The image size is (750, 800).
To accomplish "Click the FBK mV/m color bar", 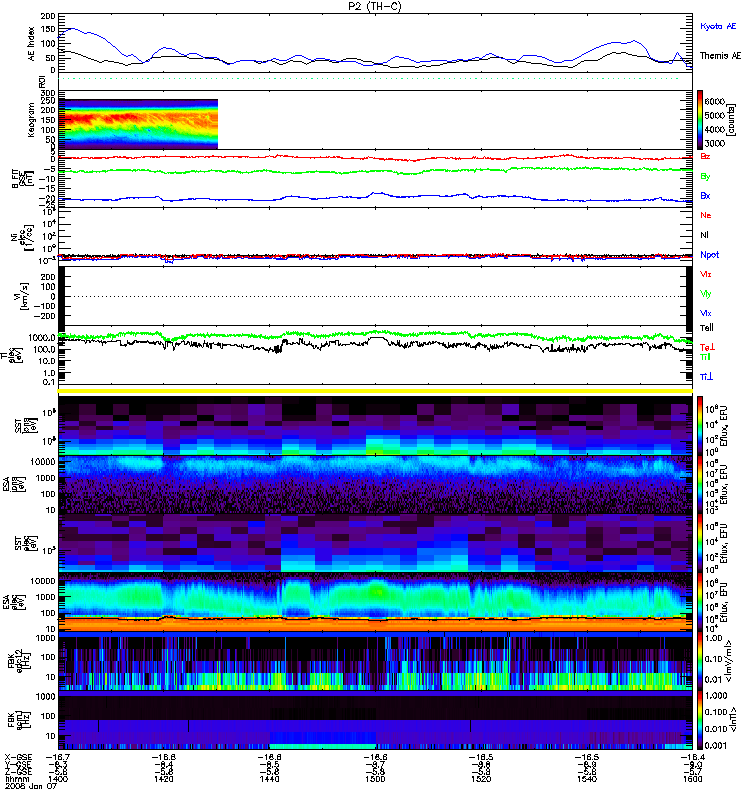I will tap(700, 661).
